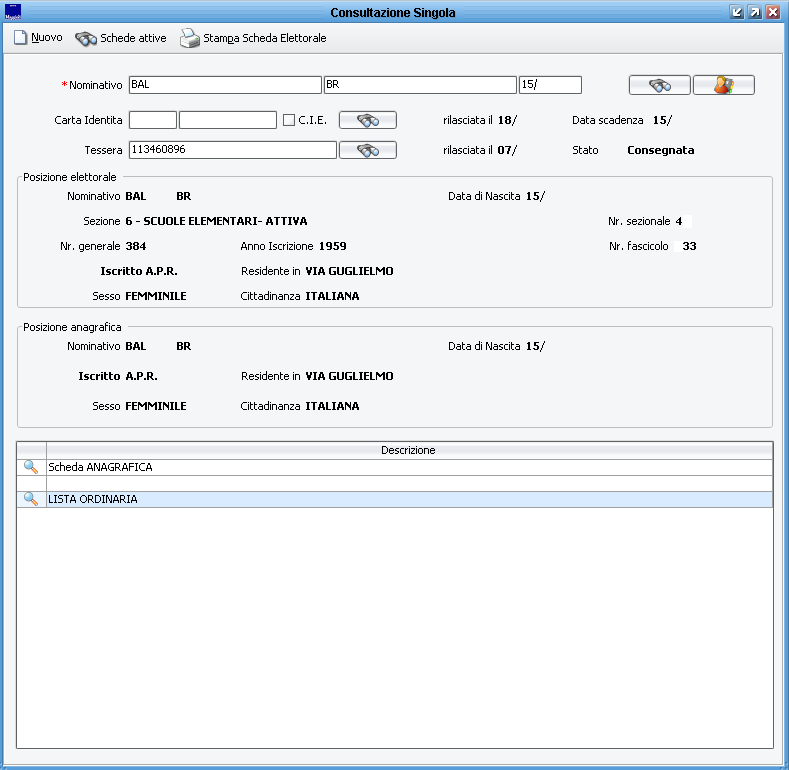This screenshot has width=789, height=770.
Task: Click the application icon in title bar
Action: (x=13, y=12)
